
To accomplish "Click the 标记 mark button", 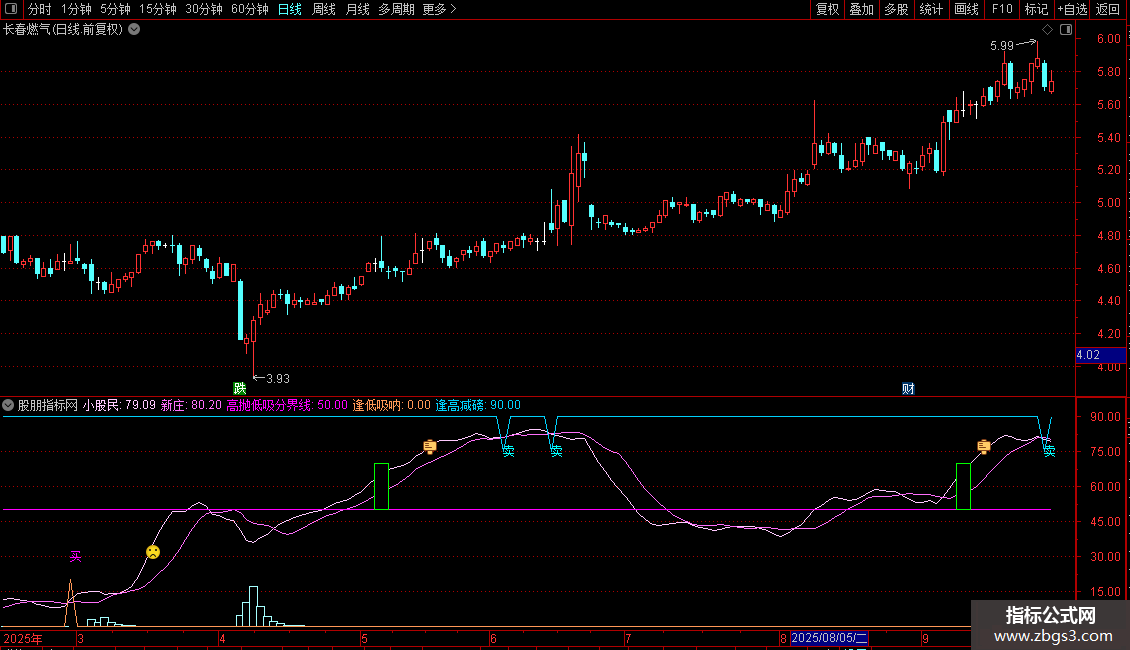I will 1036,9.
